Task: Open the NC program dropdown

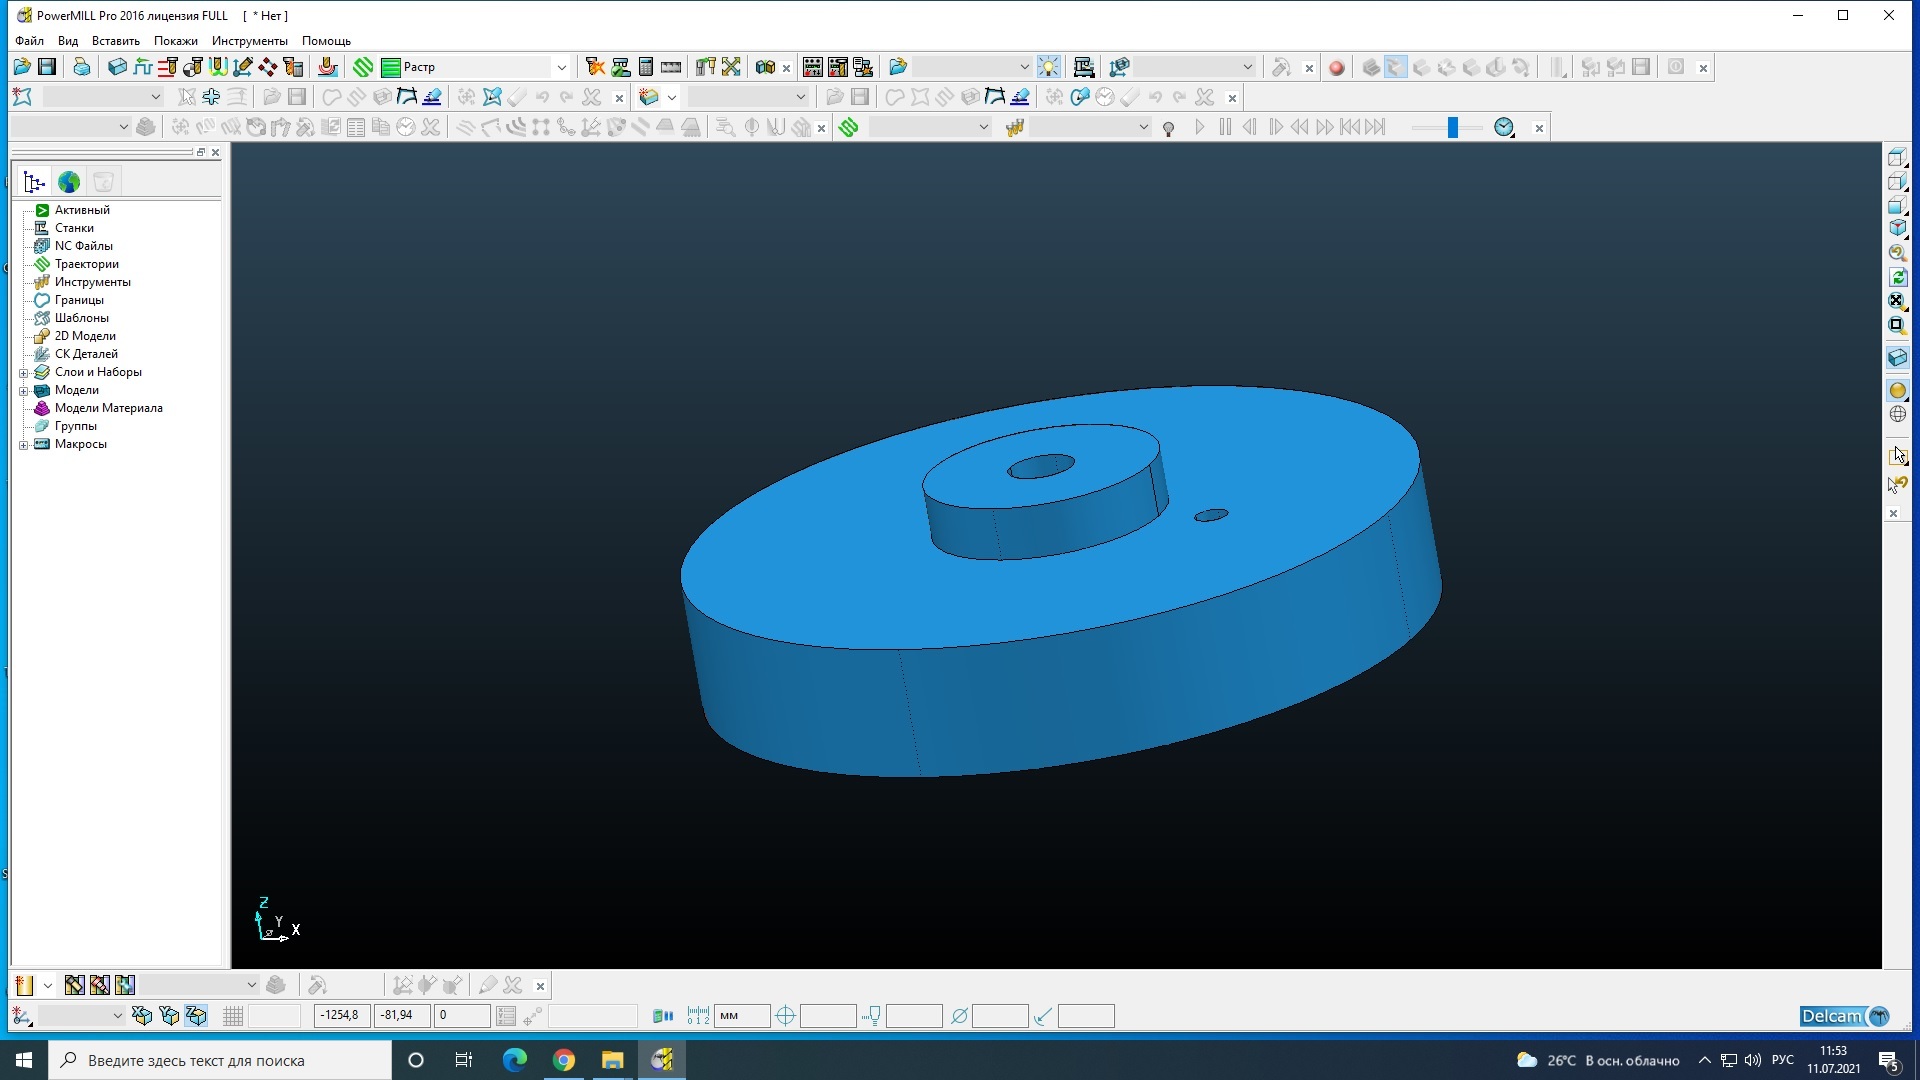Action: point(1024,67)
